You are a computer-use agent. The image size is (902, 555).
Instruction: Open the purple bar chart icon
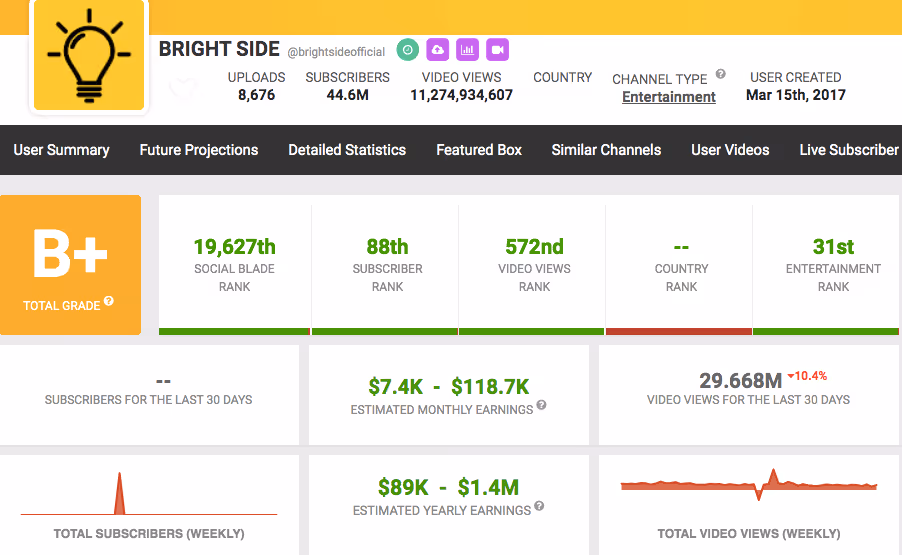coord(467,50)
